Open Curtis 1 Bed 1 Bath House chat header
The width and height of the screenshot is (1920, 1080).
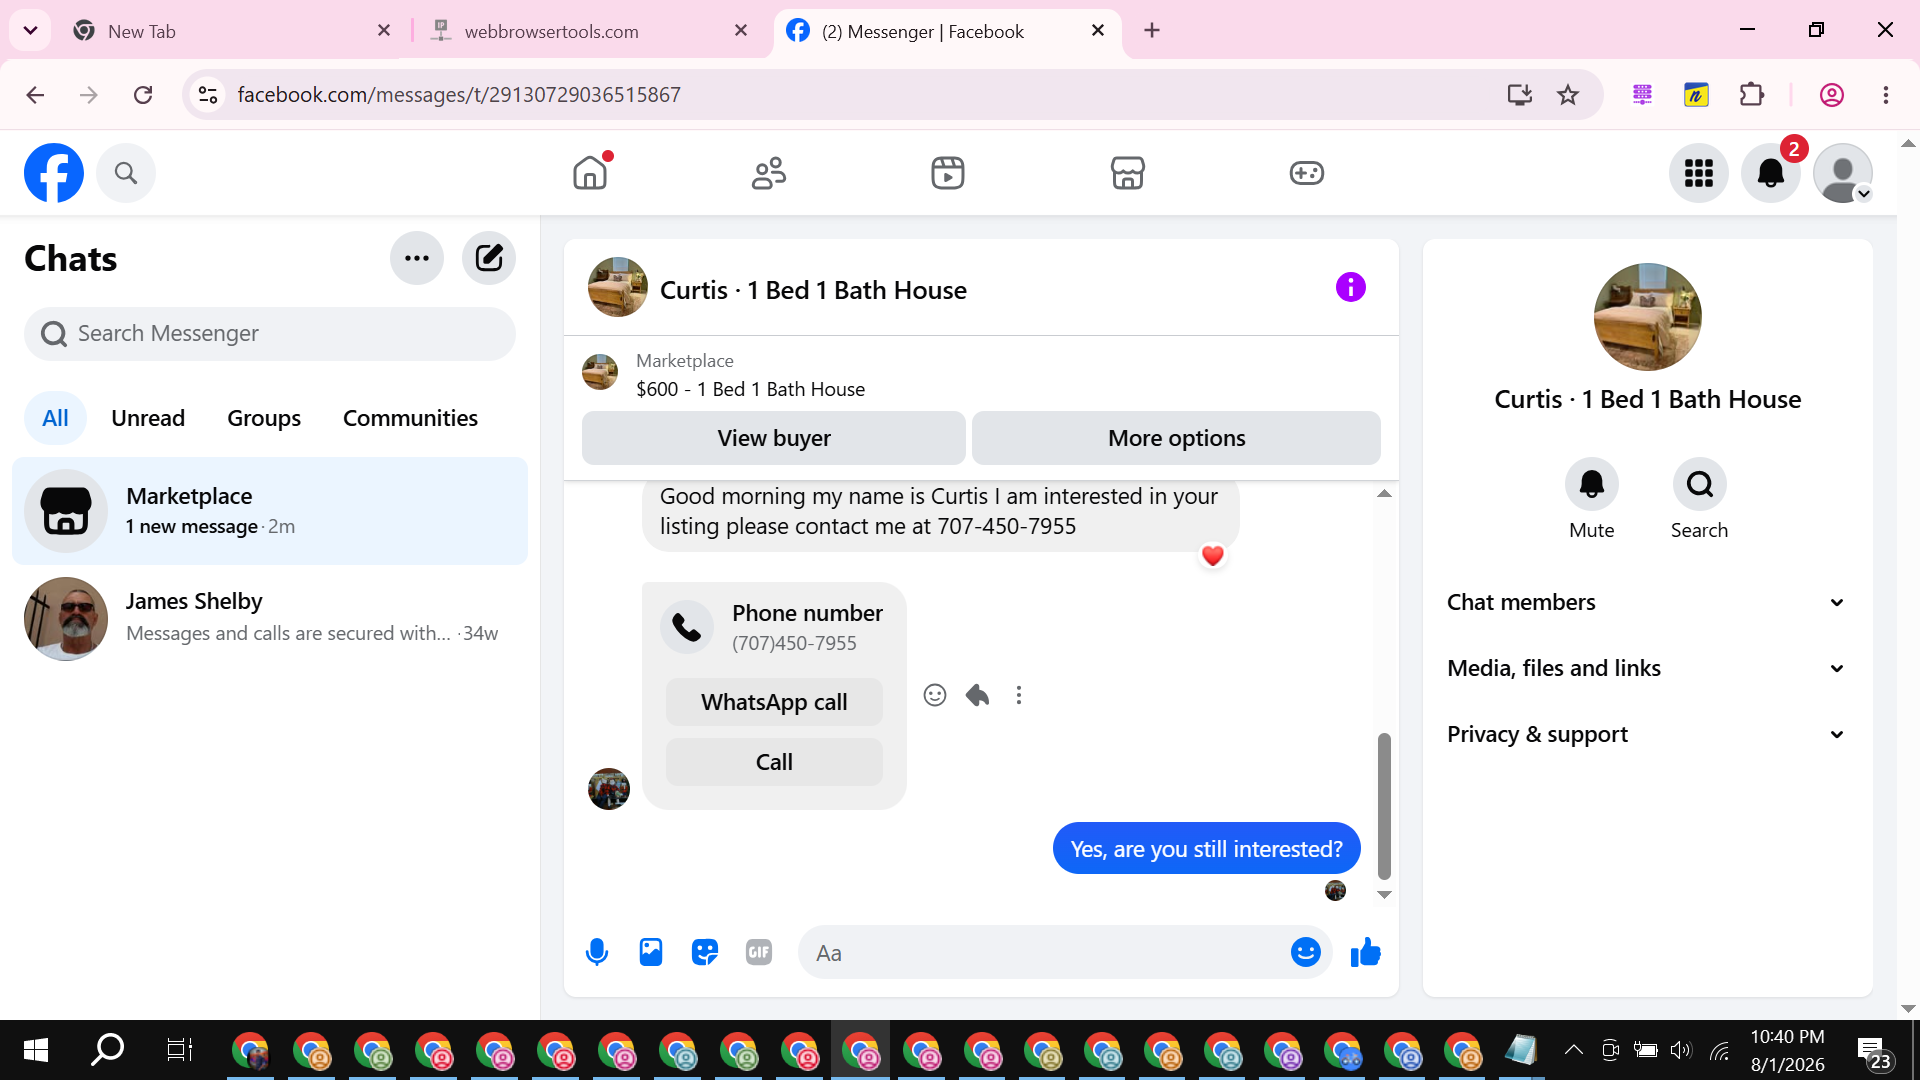coord(813,290)
